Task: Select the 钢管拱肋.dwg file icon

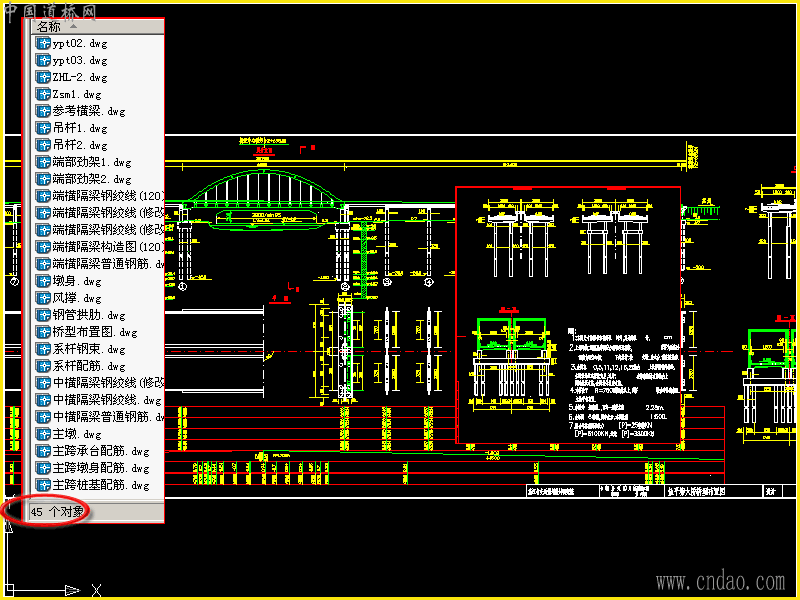Action: coord(43,315)
